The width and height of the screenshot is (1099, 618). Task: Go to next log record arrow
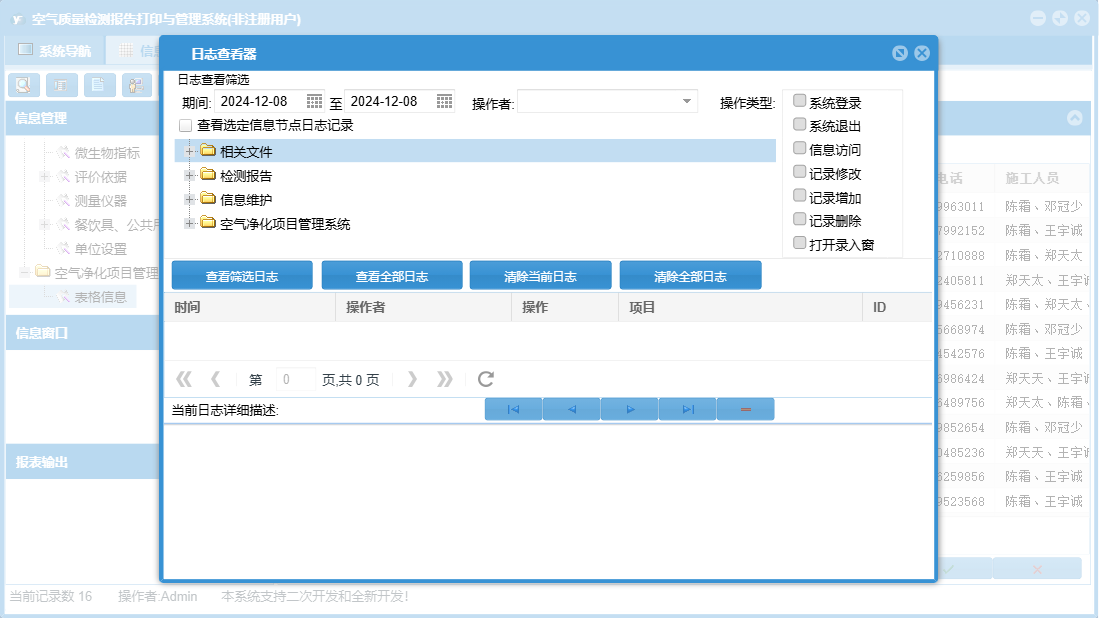[630, 409]
